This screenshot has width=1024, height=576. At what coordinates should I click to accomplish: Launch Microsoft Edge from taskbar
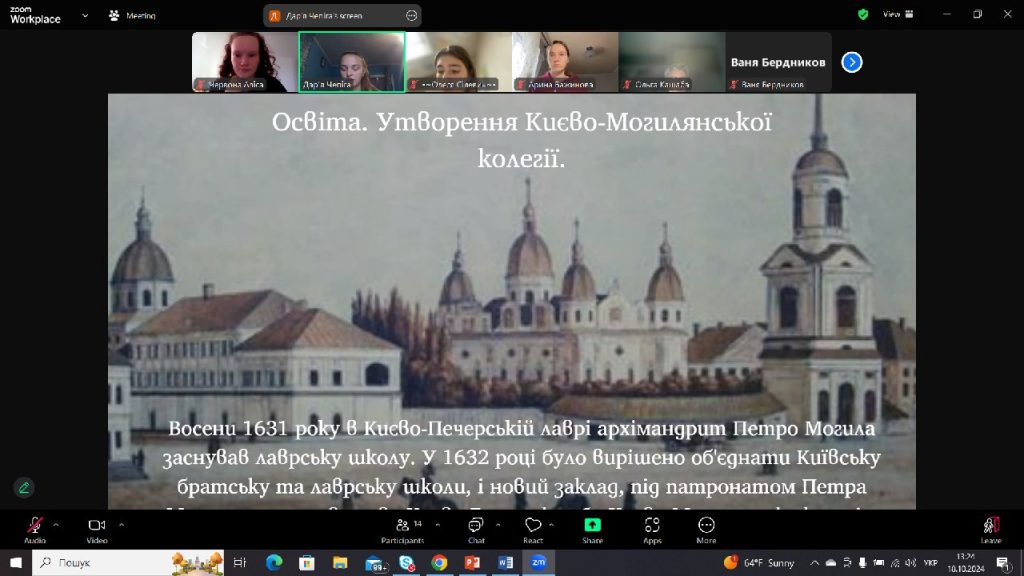tap(274, 562)
